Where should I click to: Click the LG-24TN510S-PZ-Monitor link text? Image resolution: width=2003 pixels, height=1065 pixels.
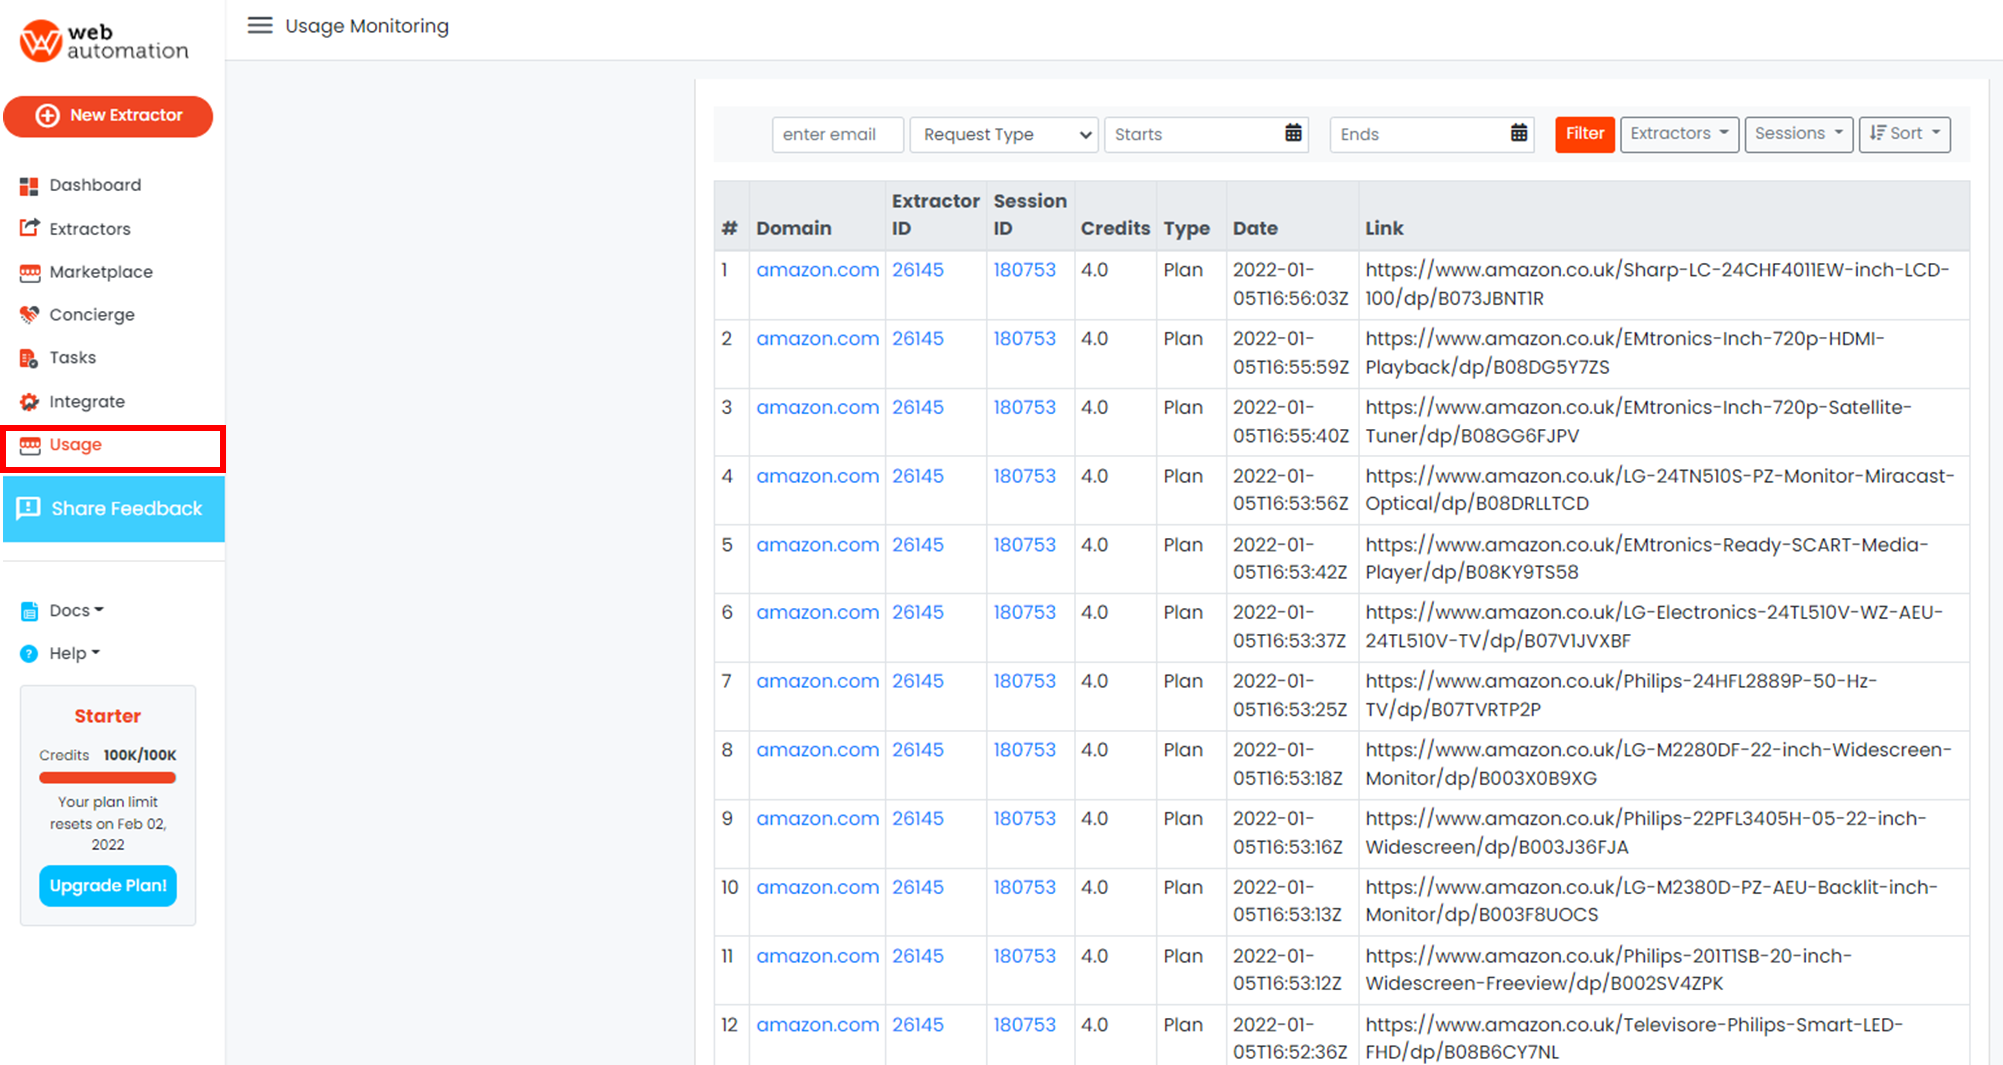click(x=1659, y=490)
